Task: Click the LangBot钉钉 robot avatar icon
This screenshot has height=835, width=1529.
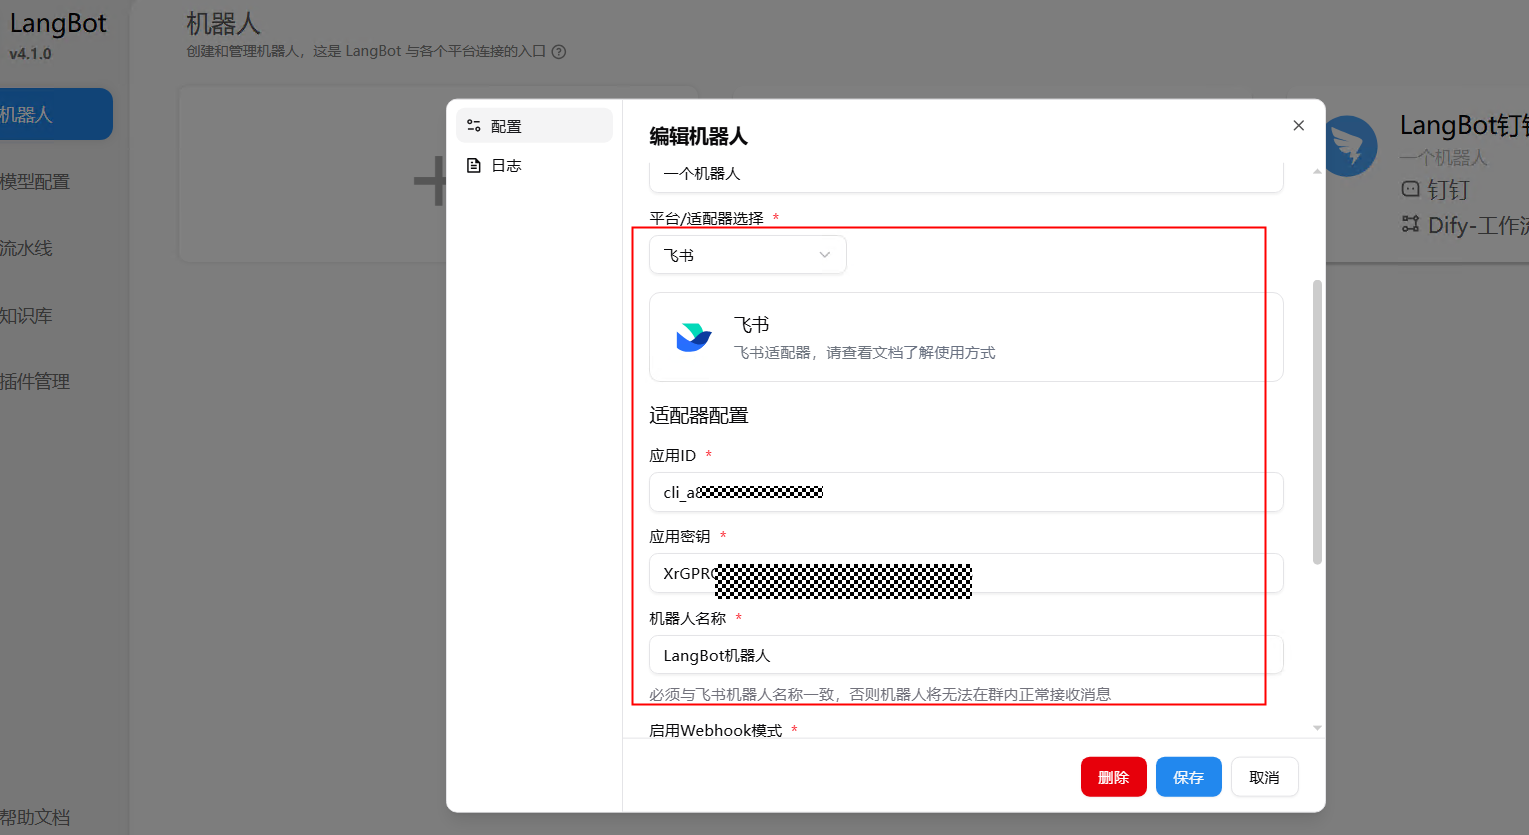Action: click(x=1351, y=146)
